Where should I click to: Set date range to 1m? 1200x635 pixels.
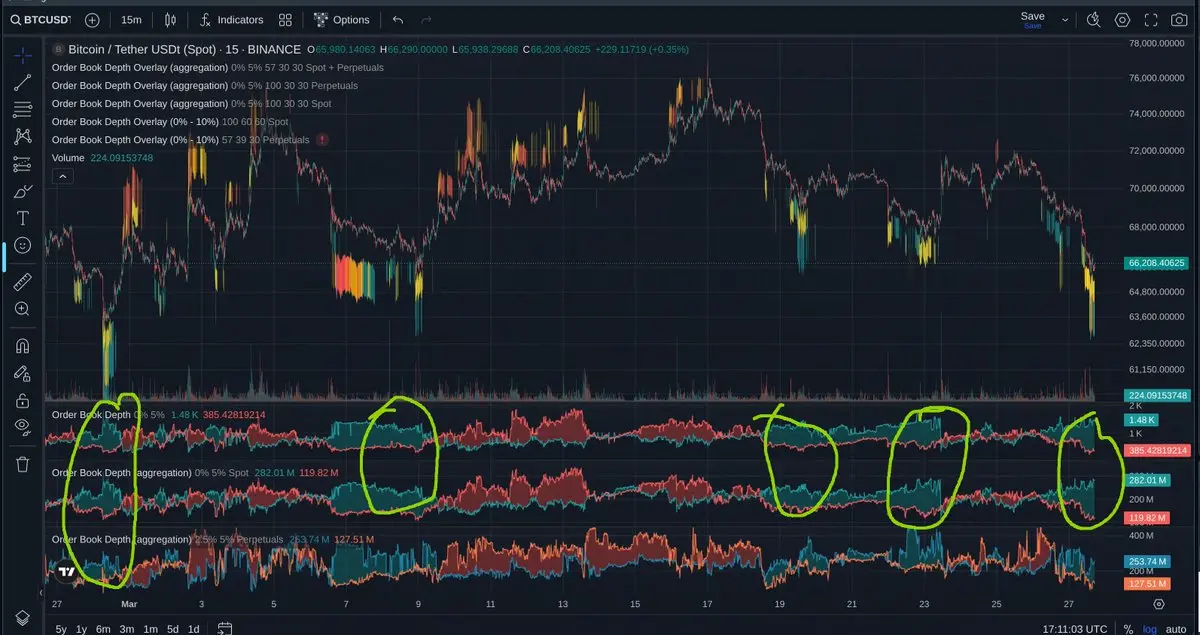(x=150, y=629)
